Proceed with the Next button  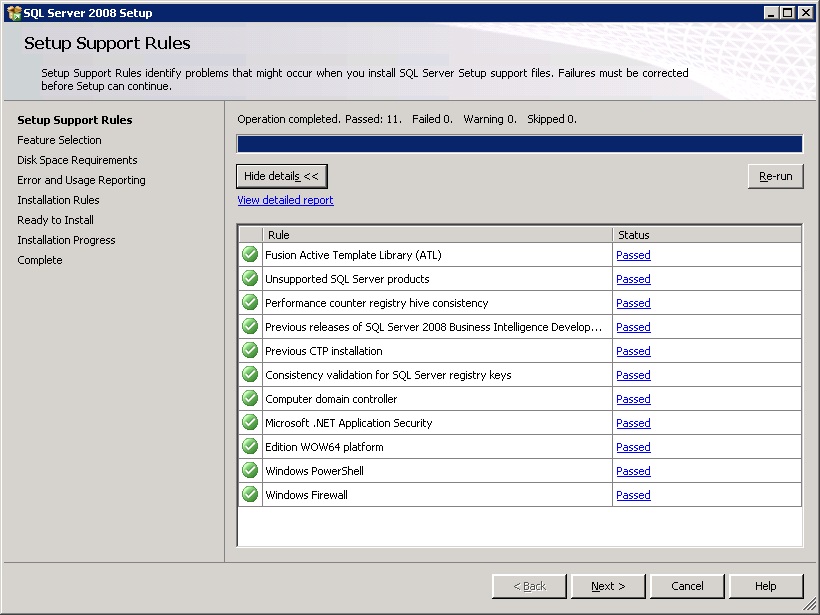(x=608, y=586)
